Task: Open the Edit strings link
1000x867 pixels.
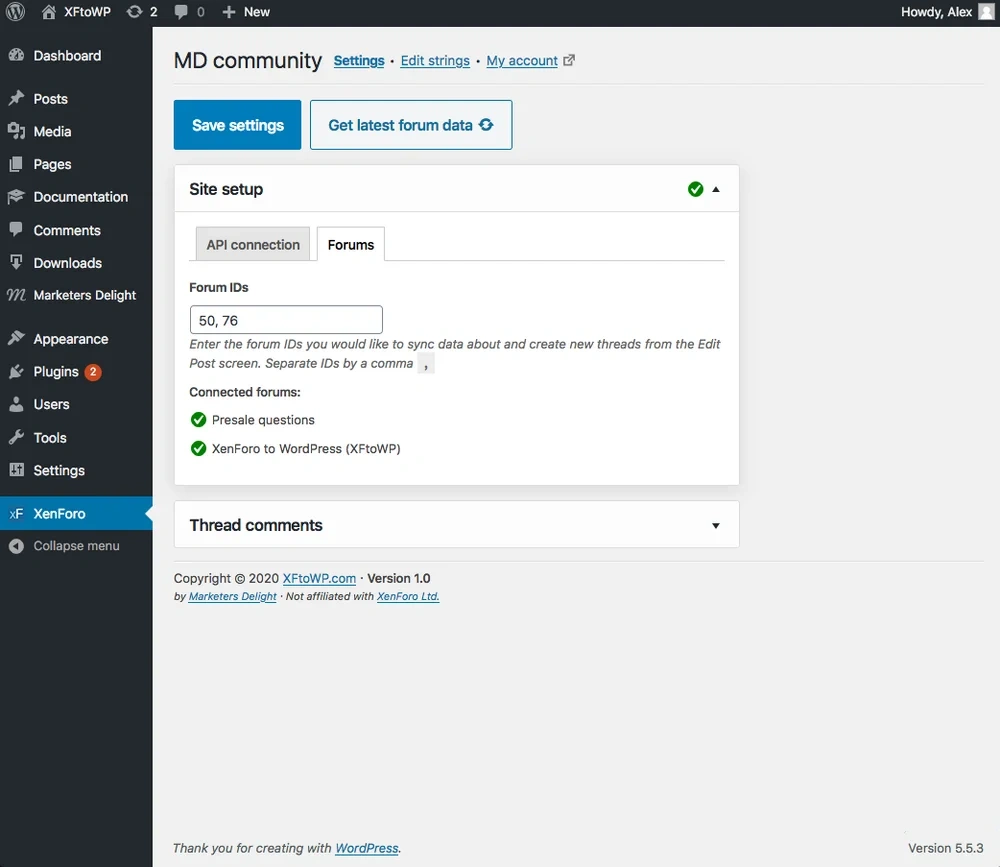Action: click(435, 61)
